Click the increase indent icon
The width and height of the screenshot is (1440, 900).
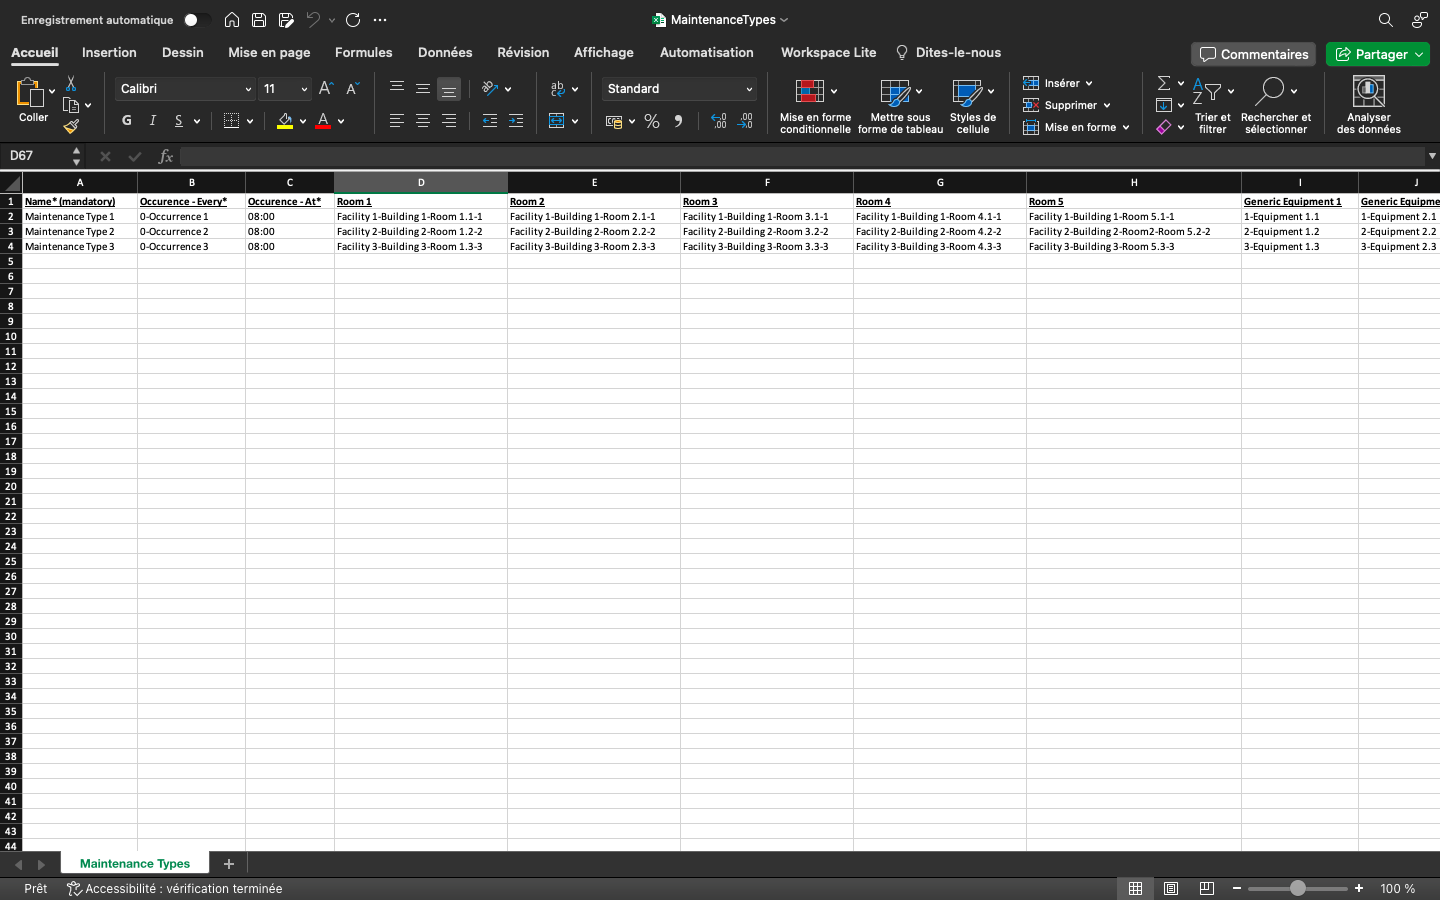click(x=516, y=121)
